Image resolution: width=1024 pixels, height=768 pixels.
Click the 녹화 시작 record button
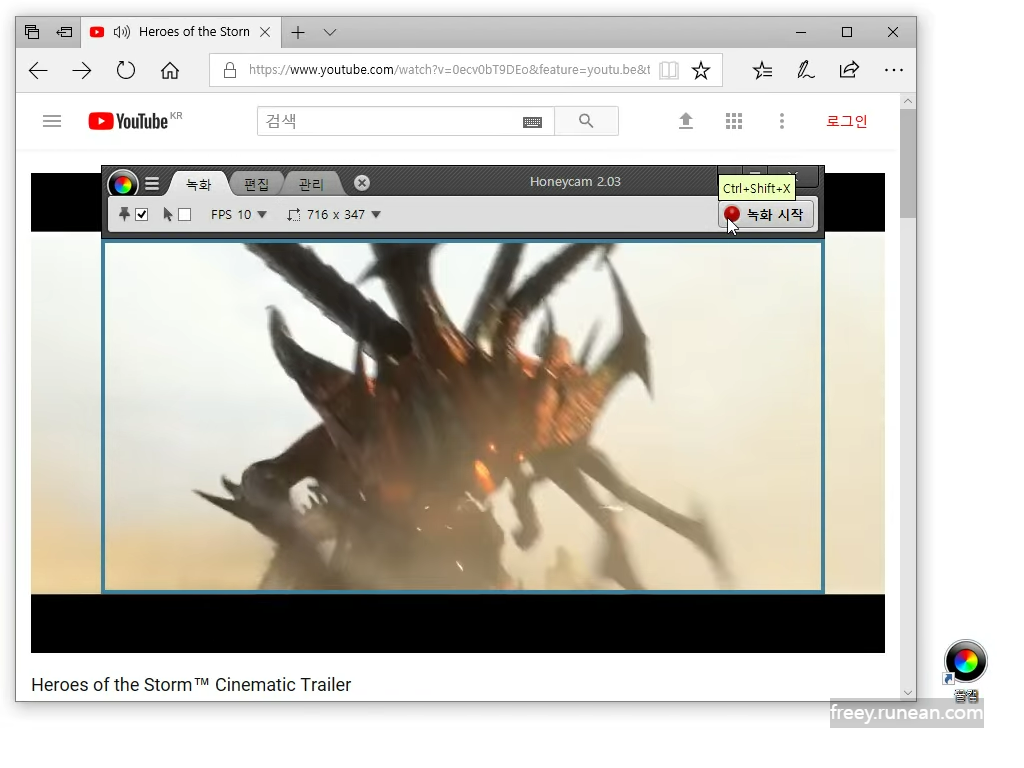[767, 215]
